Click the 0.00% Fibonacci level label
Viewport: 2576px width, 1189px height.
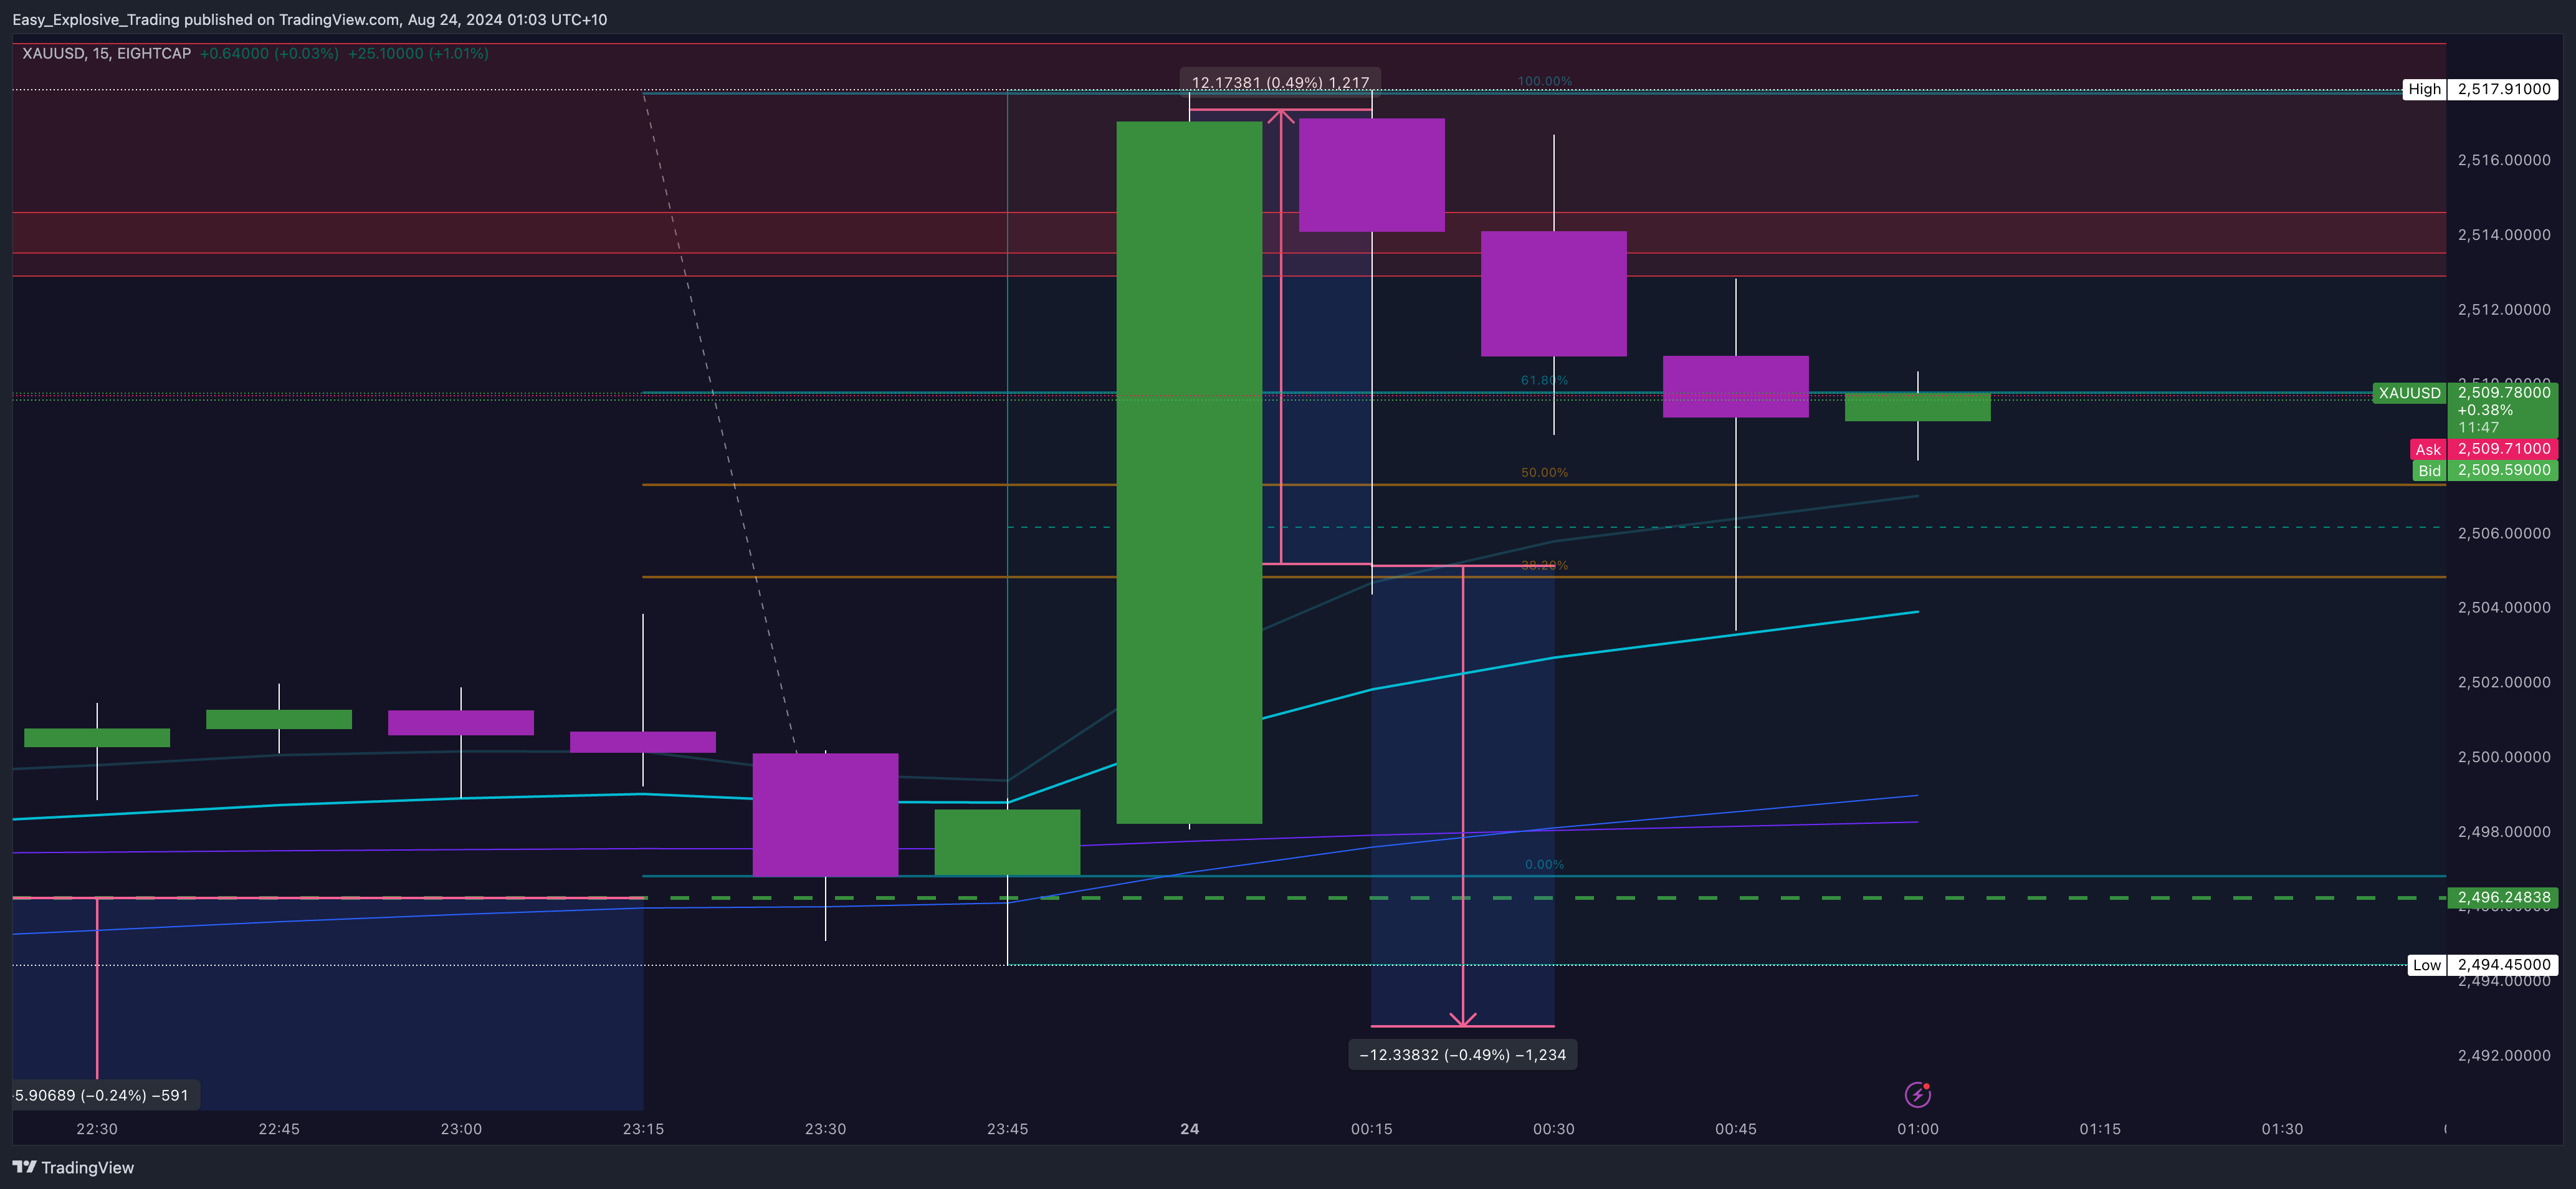tap(1544, 864)
